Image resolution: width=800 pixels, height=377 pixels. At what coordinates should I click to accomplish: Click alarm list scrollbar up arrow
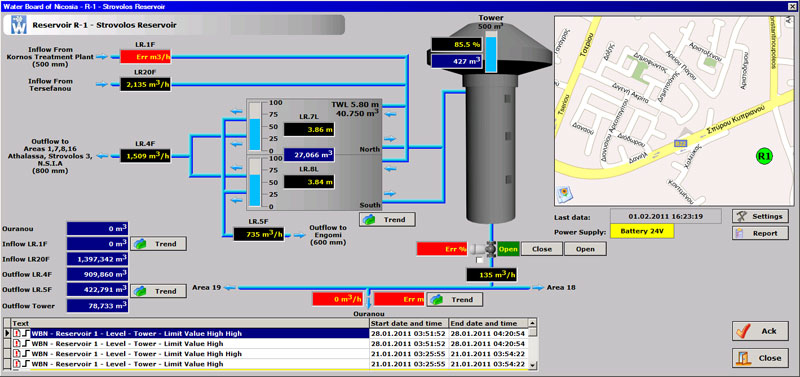pos(533,323)
